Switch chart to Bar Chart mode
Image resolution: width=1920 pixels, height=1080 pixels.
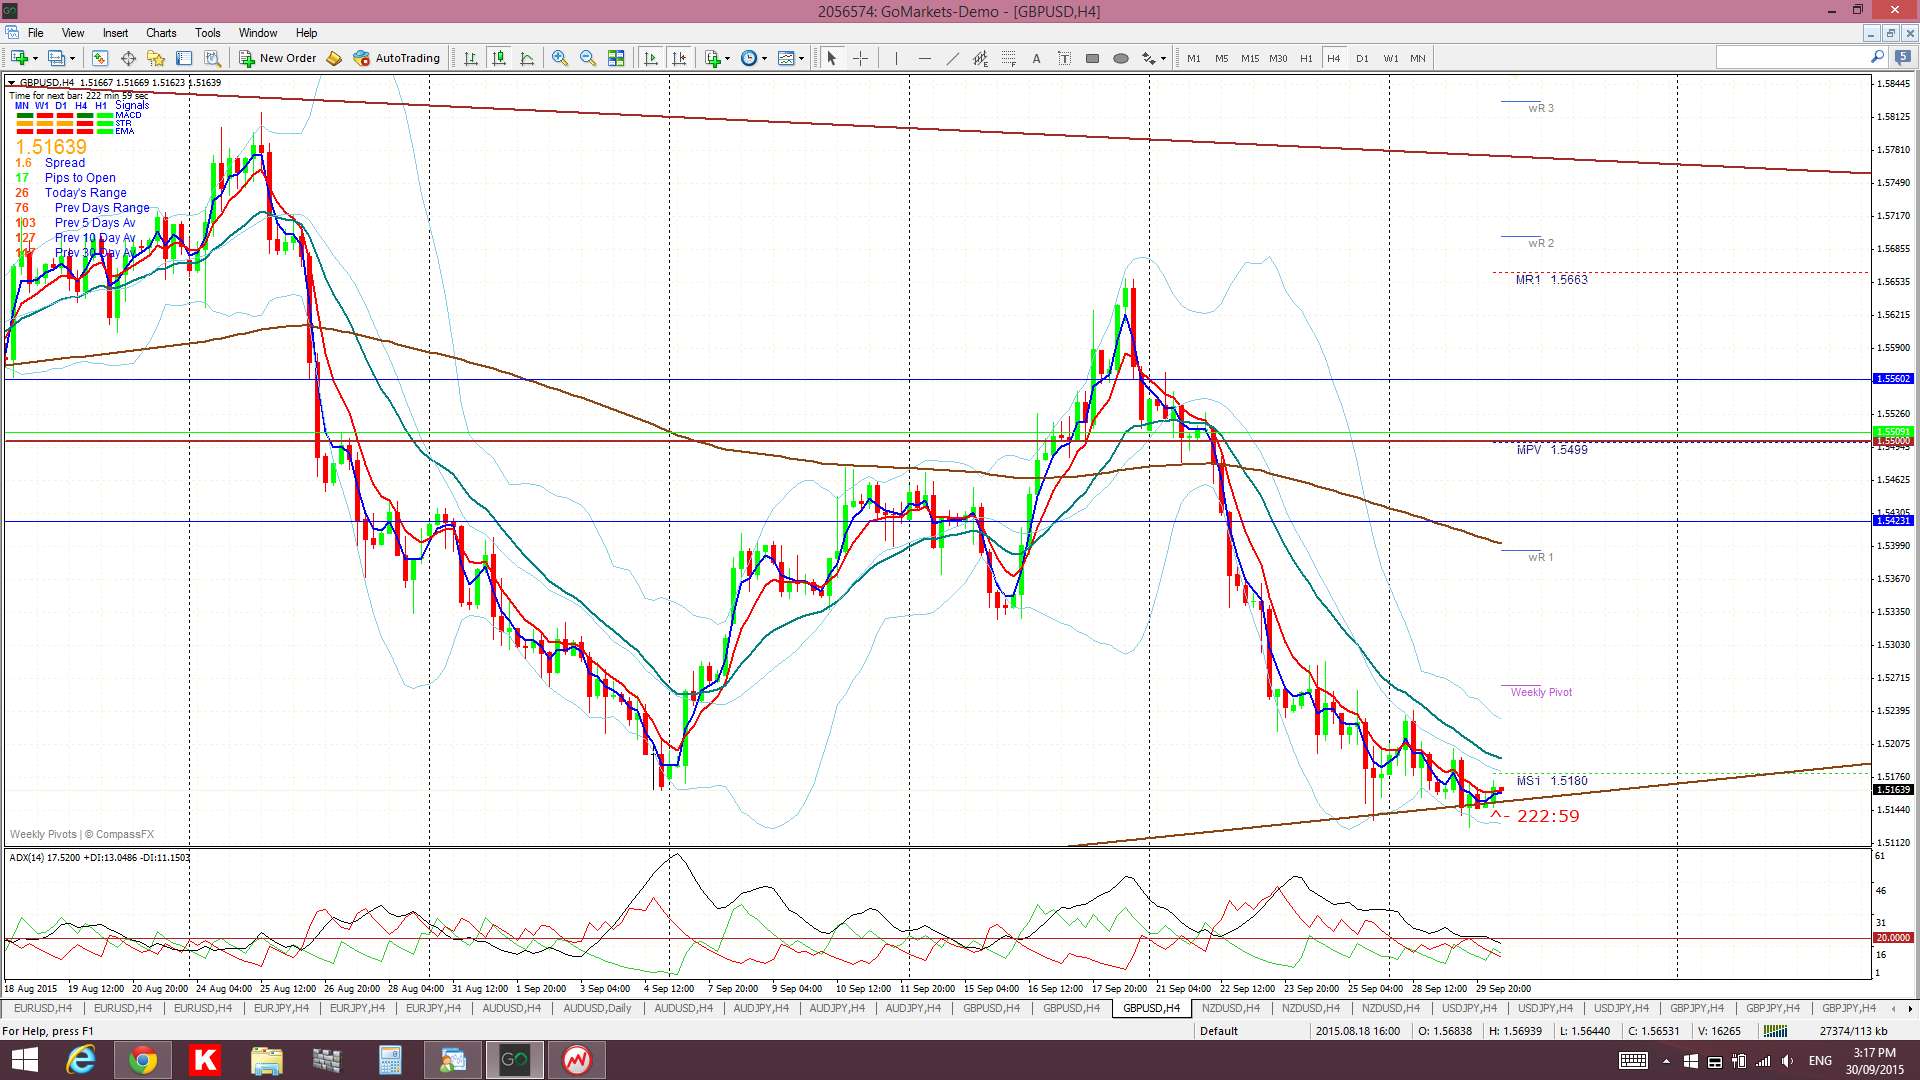pyautogui.click(x=470, y=58)
